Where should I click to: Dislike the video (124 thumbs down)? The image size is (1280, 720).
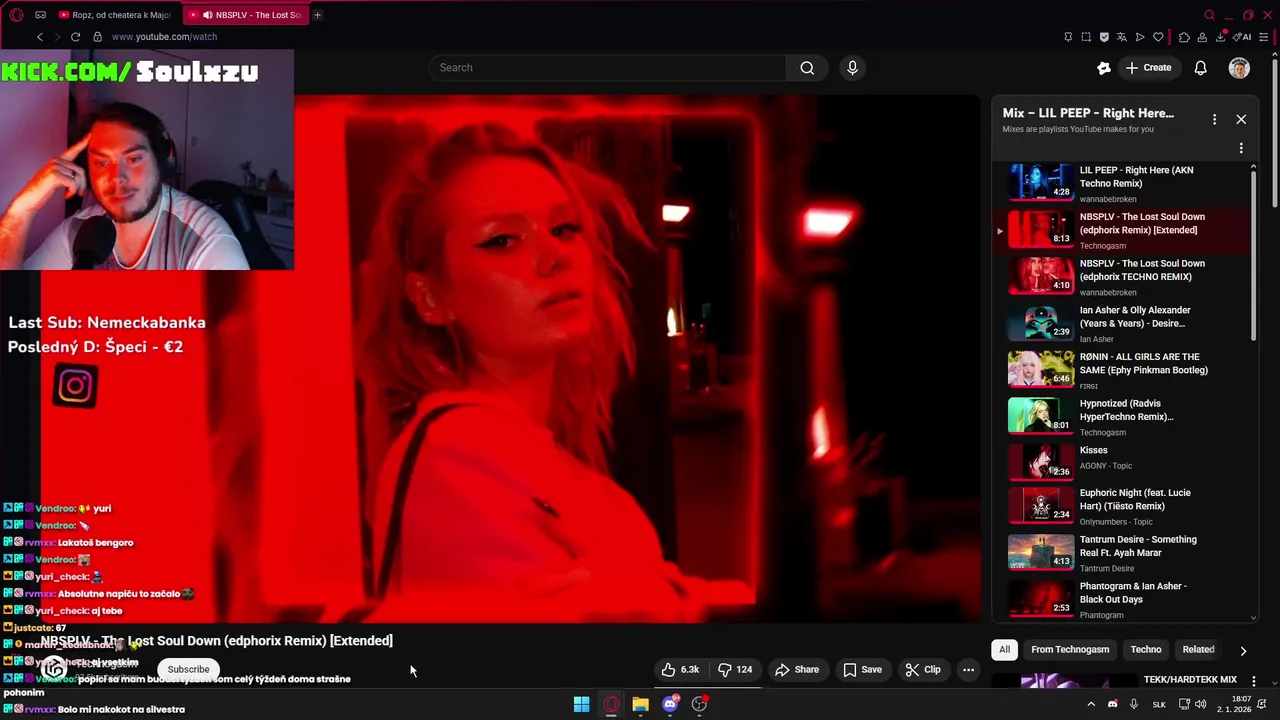point(736,669)
